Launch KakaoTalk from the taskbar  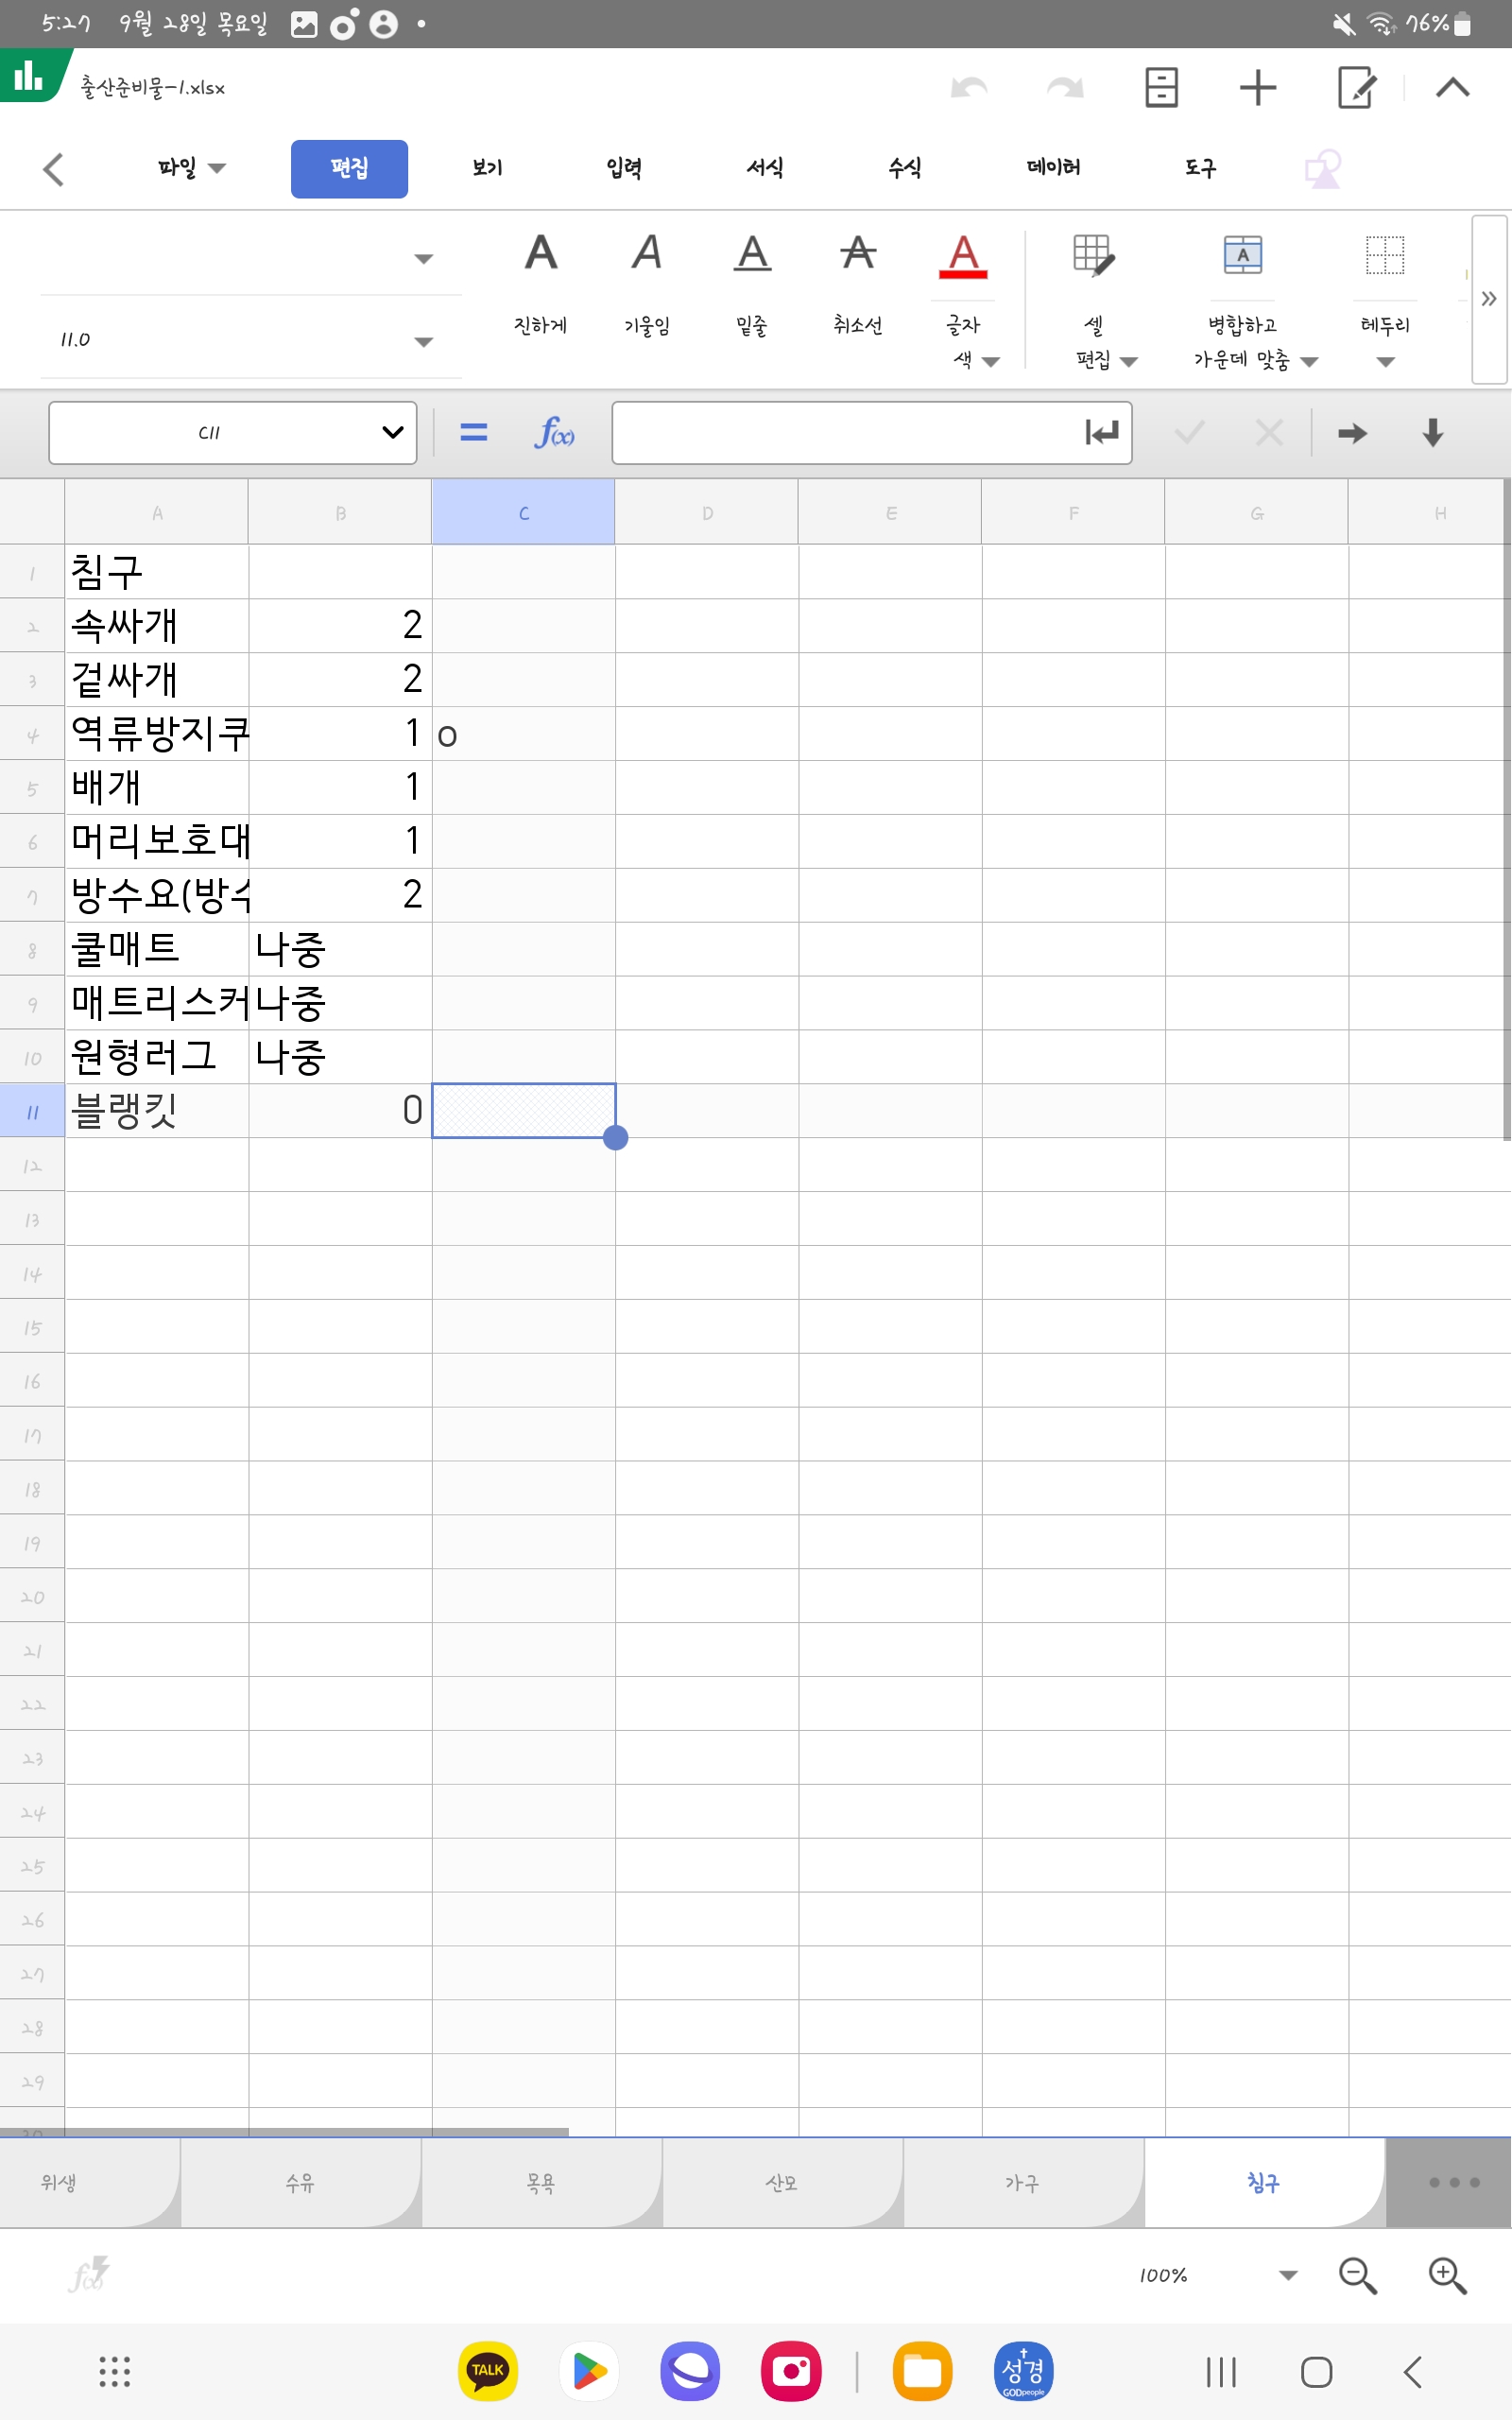(x=487, y=2370)
